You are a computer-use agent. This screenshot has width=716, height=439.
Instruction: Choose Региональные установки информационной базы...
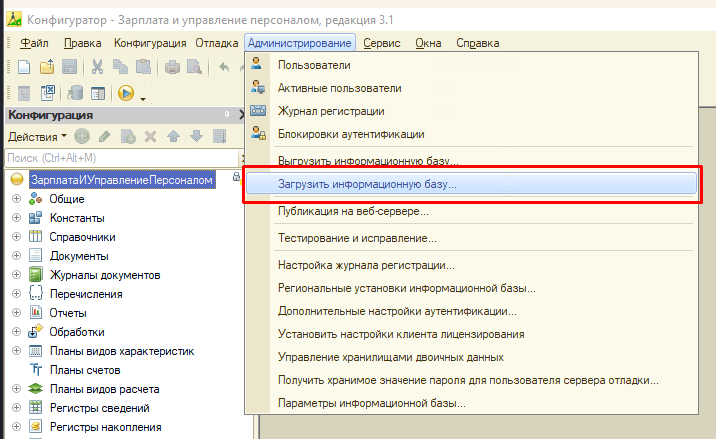[x=471, y=288]
